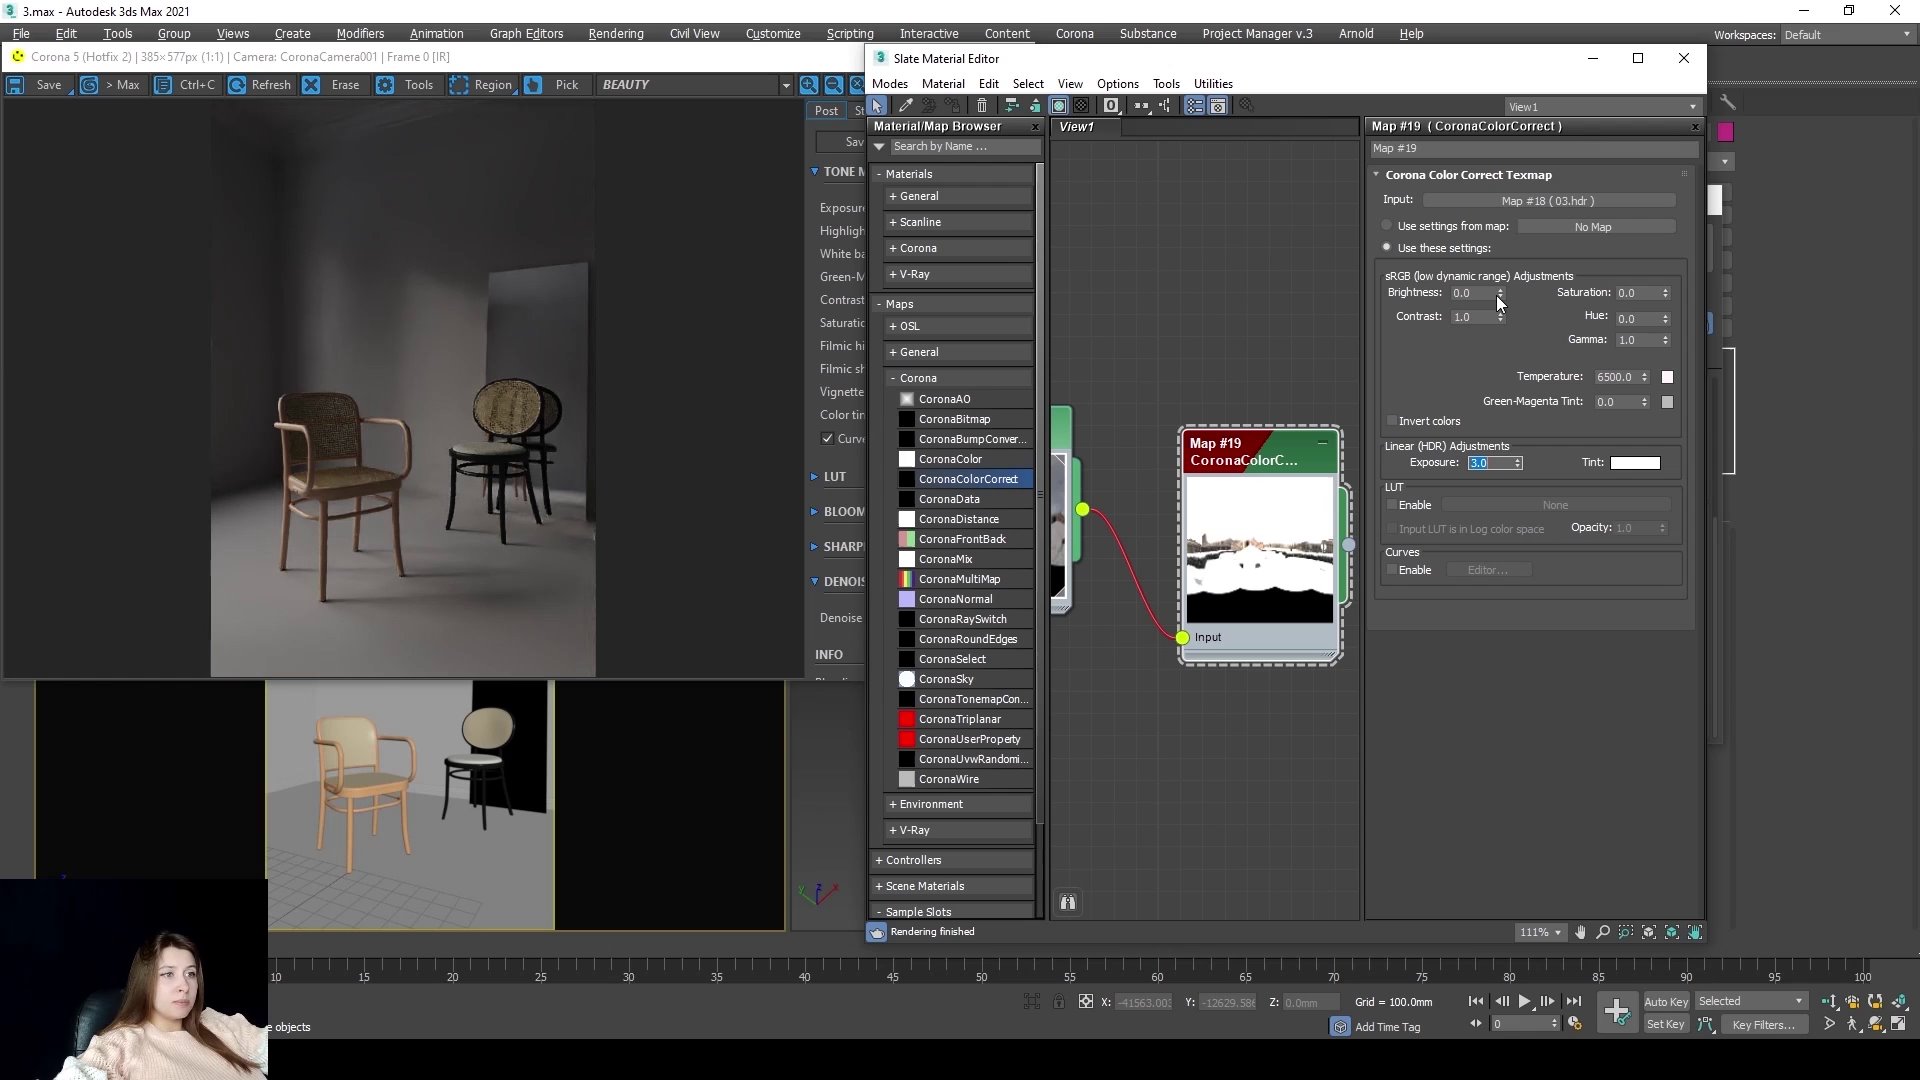Open the BEAUTY render element dropdown
Screen dimensions: 1920x1080
785,85
